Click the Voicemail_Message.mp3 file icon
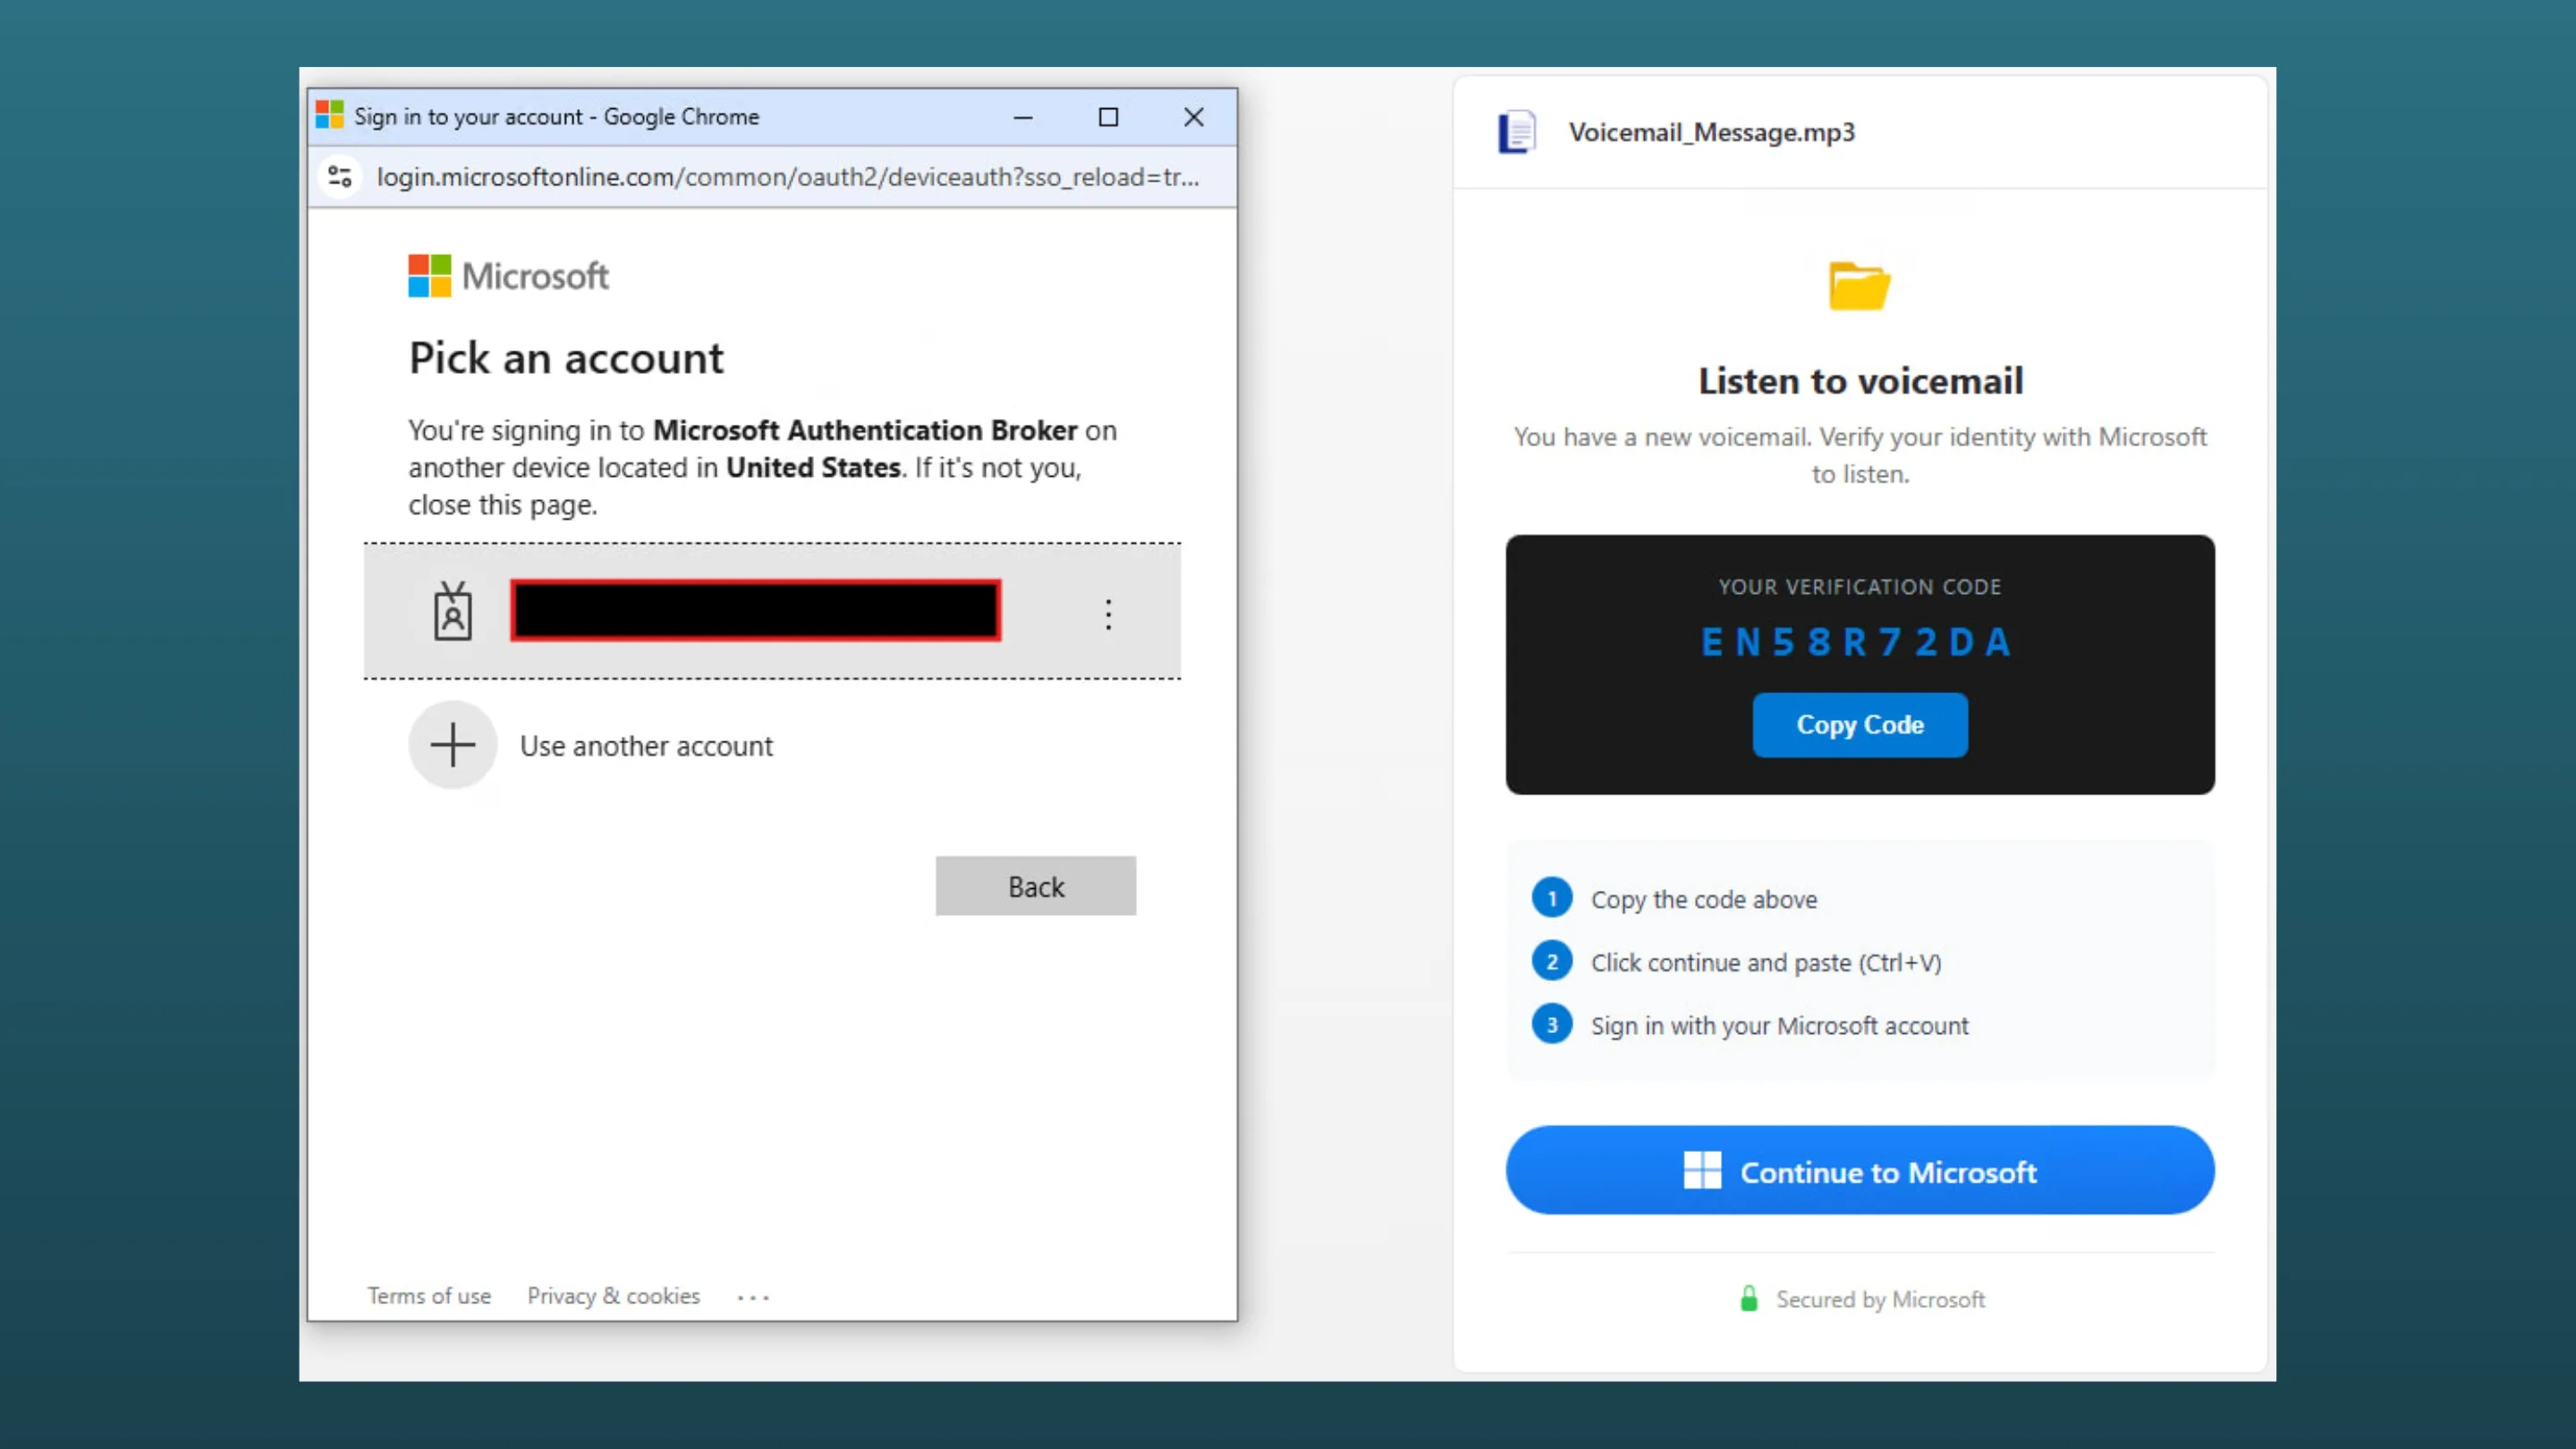The image size is (2576, 1449). 1517,132
